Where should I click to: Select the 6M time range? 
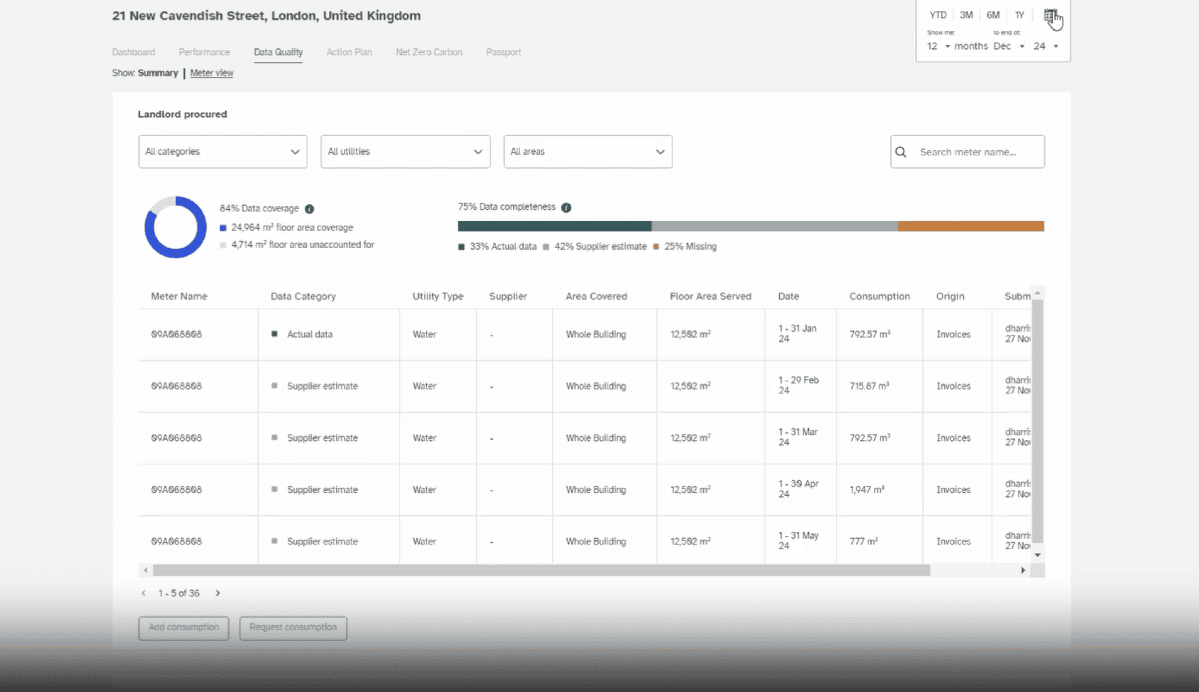pyautogui.click(x=993, y=15)
